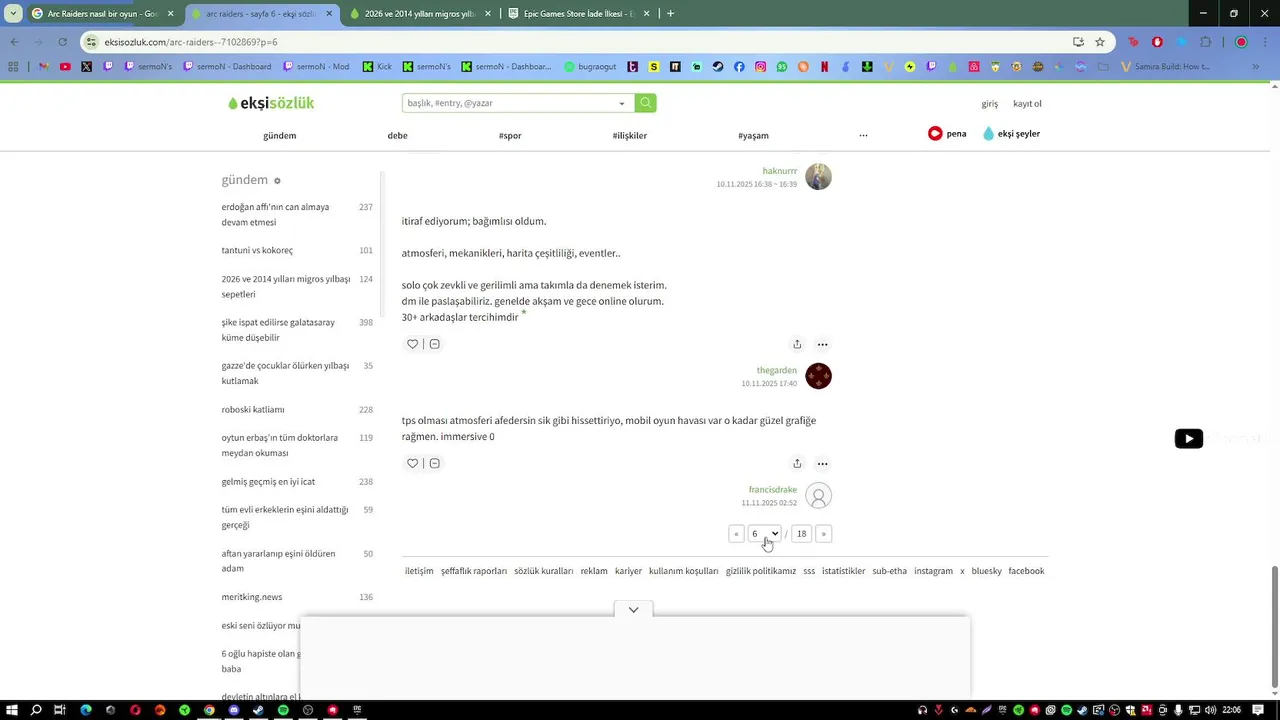This screenshot has height=720, width=1280.
Task: Share thegarden's entry
Action: [x=797, y=463]
